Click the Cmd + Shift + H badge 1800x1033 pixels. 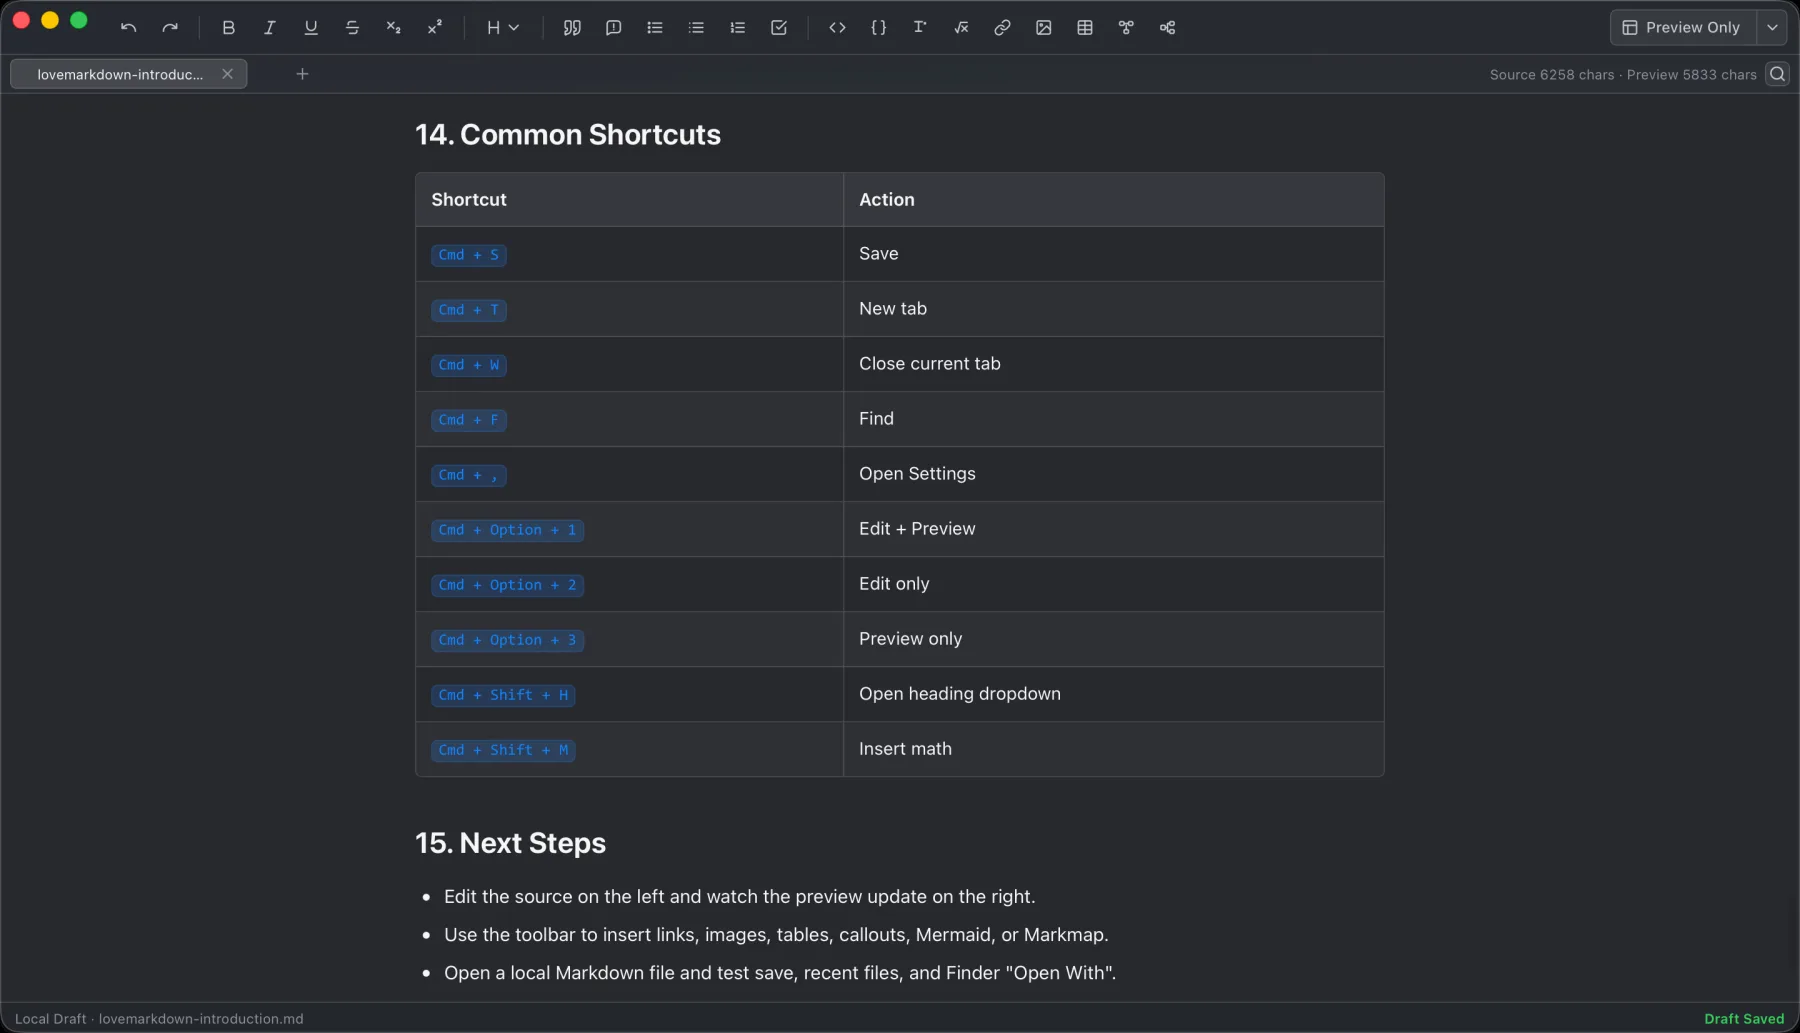(503, 695)
